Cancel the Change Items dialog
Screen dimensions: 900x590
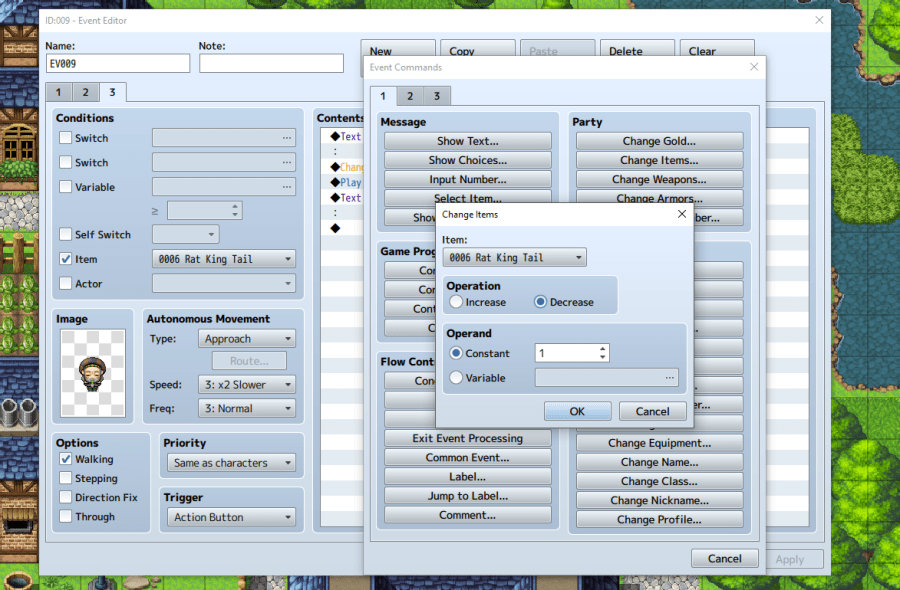[652, 411]
